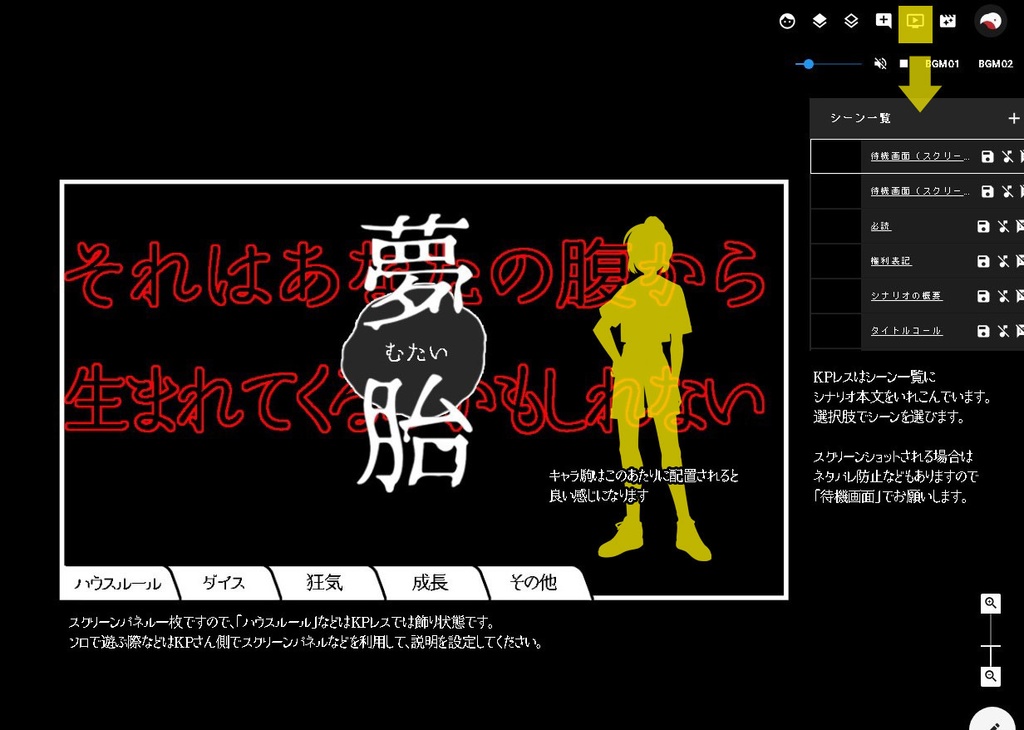The width and height of the screenshot is (1024, 730).
Task: Open the cut-in effects clapperboard icon
Action: (947, 21)
